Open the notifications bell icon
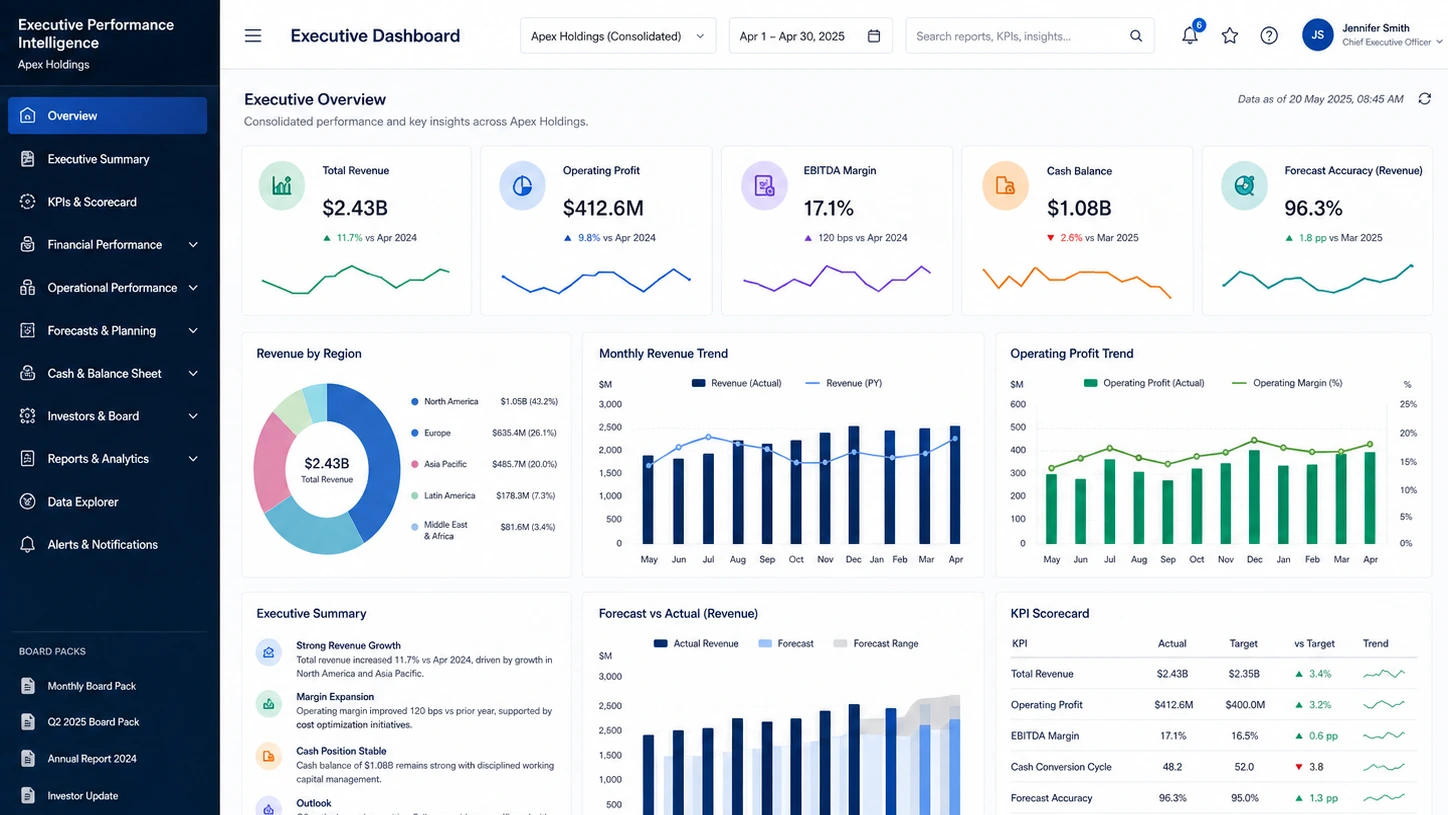 1190,36
